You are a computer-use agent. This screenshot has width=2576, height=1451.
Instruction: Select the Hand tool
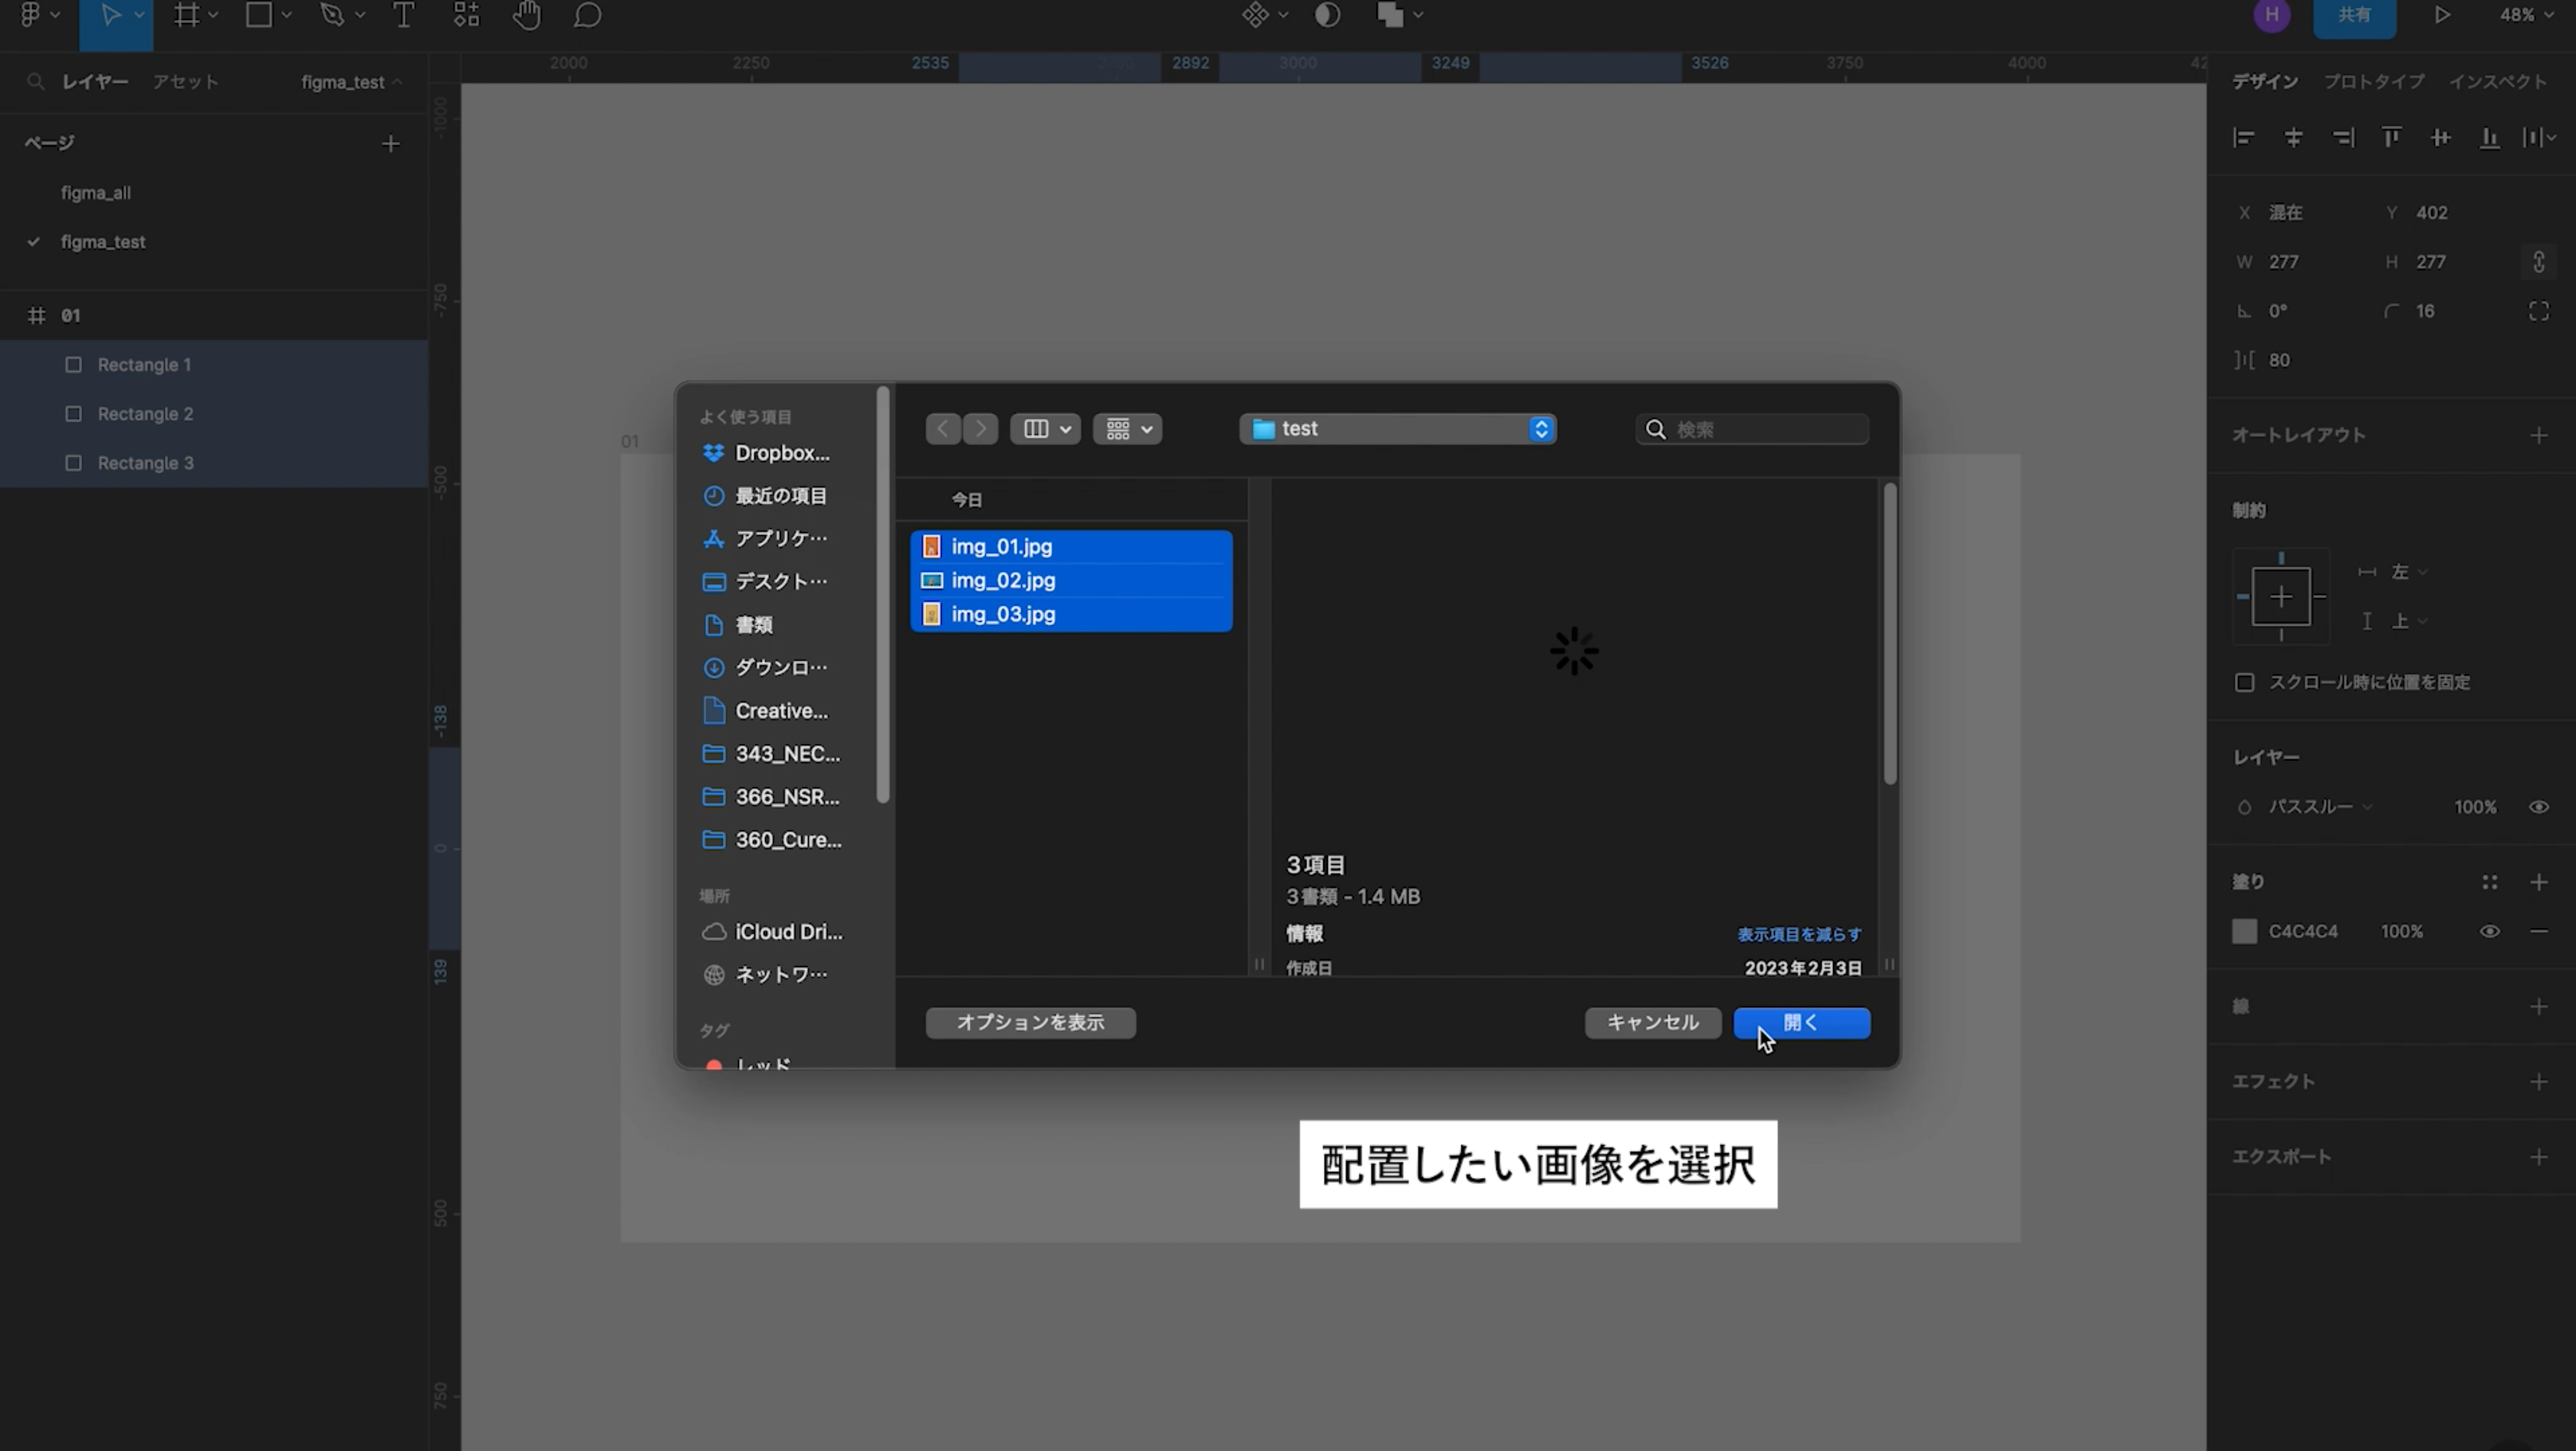tap(527, 15)
